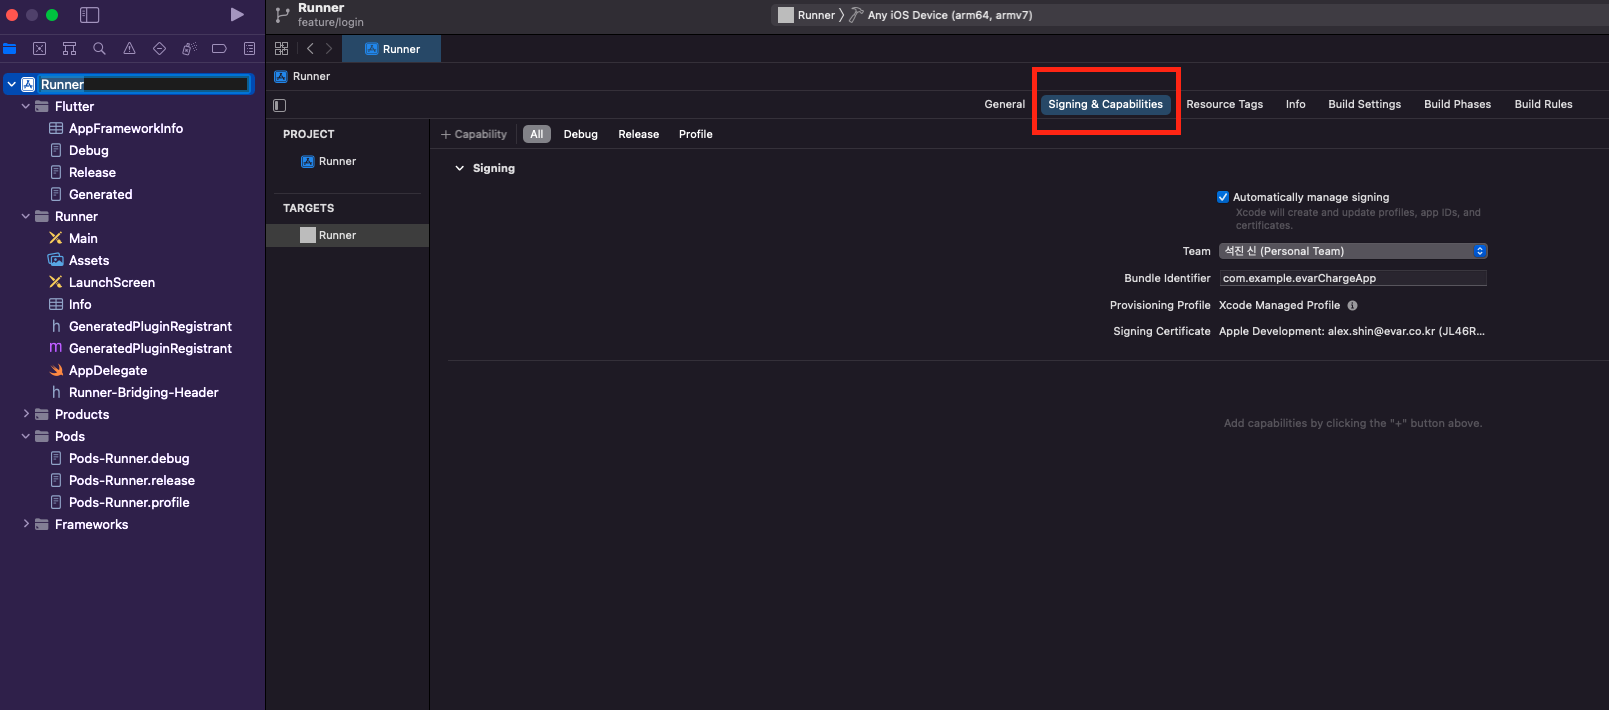Open the Find navigator magnifier
Screen dimensions: 1609x710
tap(99, 48)
